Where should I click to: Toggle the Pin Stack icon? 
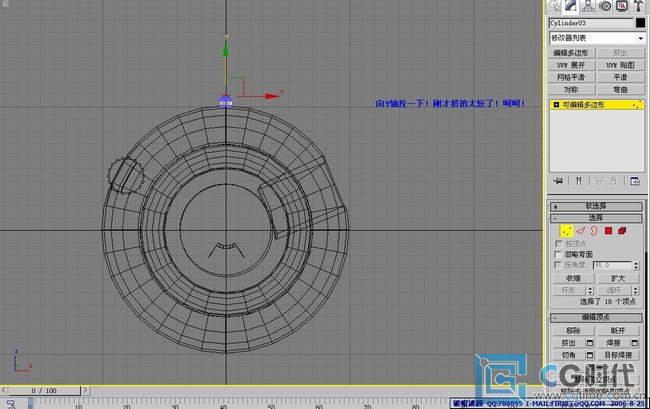(558, 181)
